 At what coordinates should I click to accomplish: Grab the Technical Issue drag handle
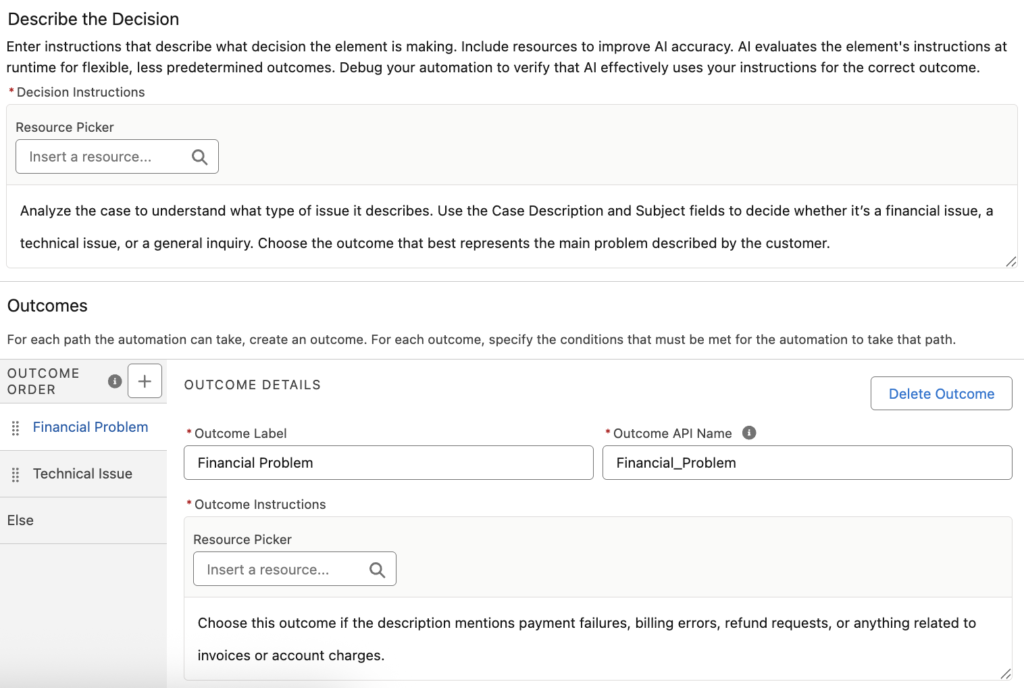pyautogui.click(x=15, y=475)
